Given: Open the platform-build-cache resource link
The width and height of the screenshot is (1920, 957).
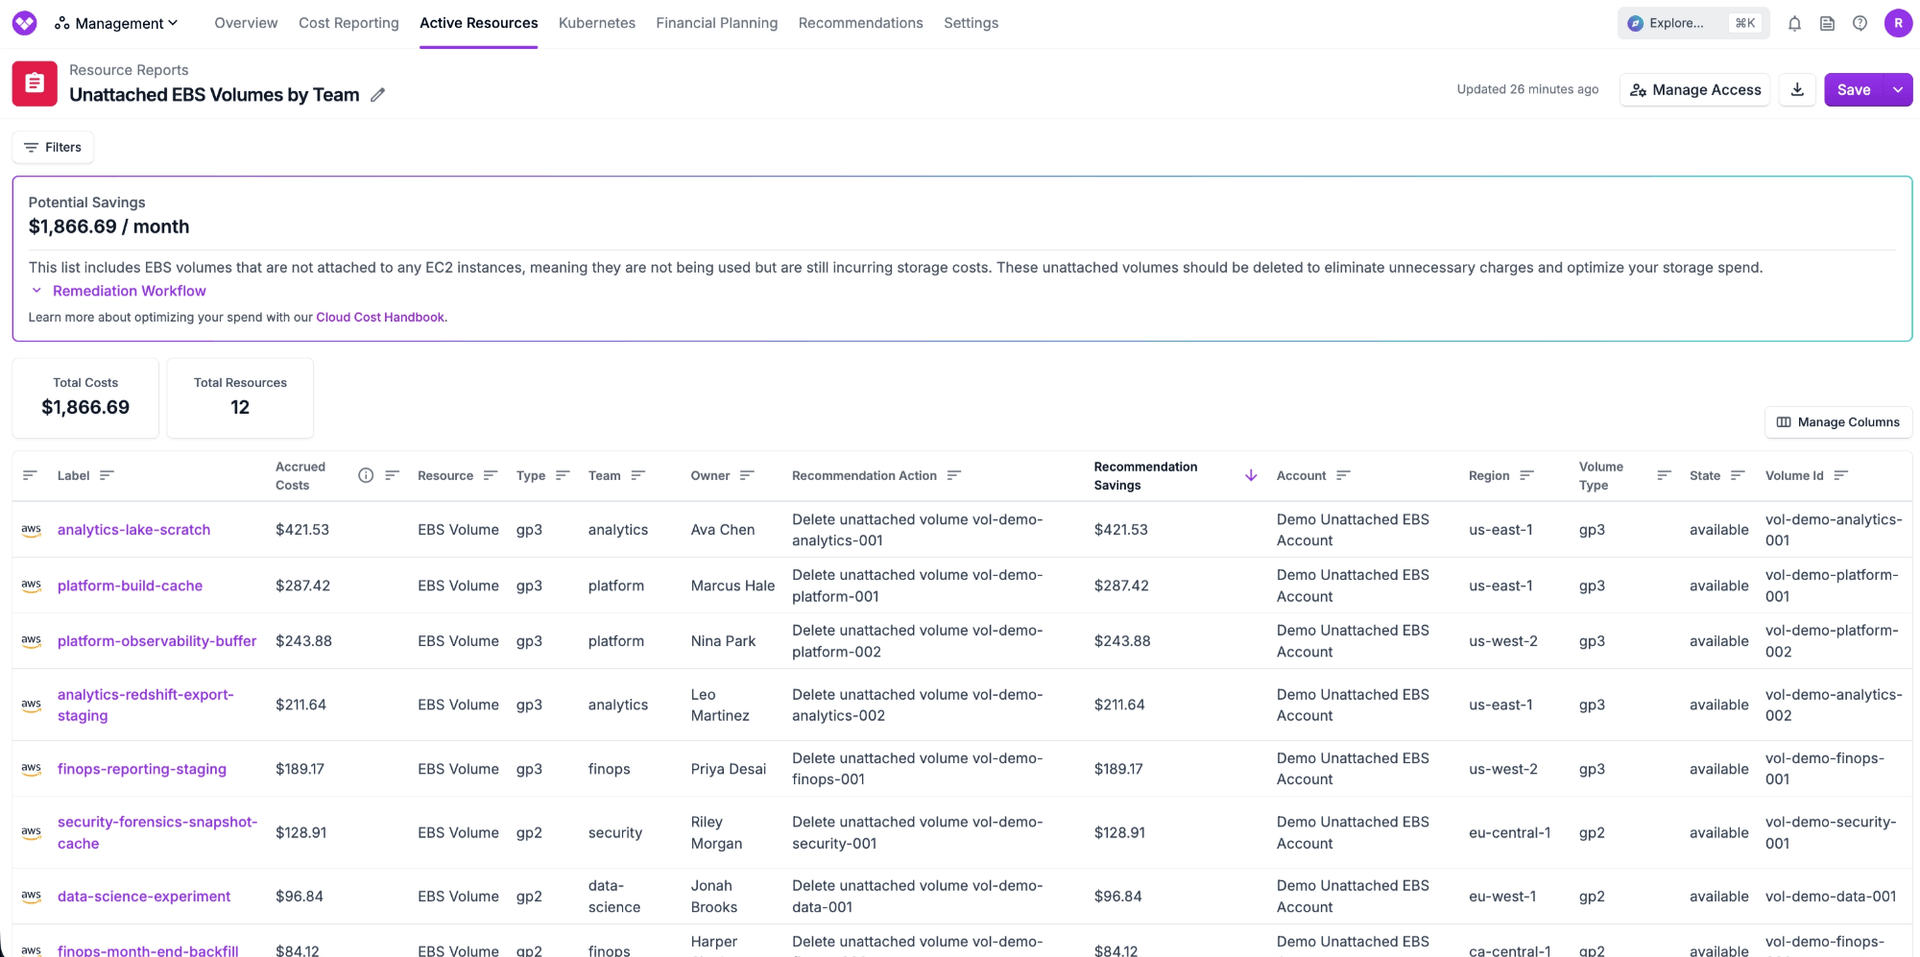Looking at the screenshot, I should [130, 586].
